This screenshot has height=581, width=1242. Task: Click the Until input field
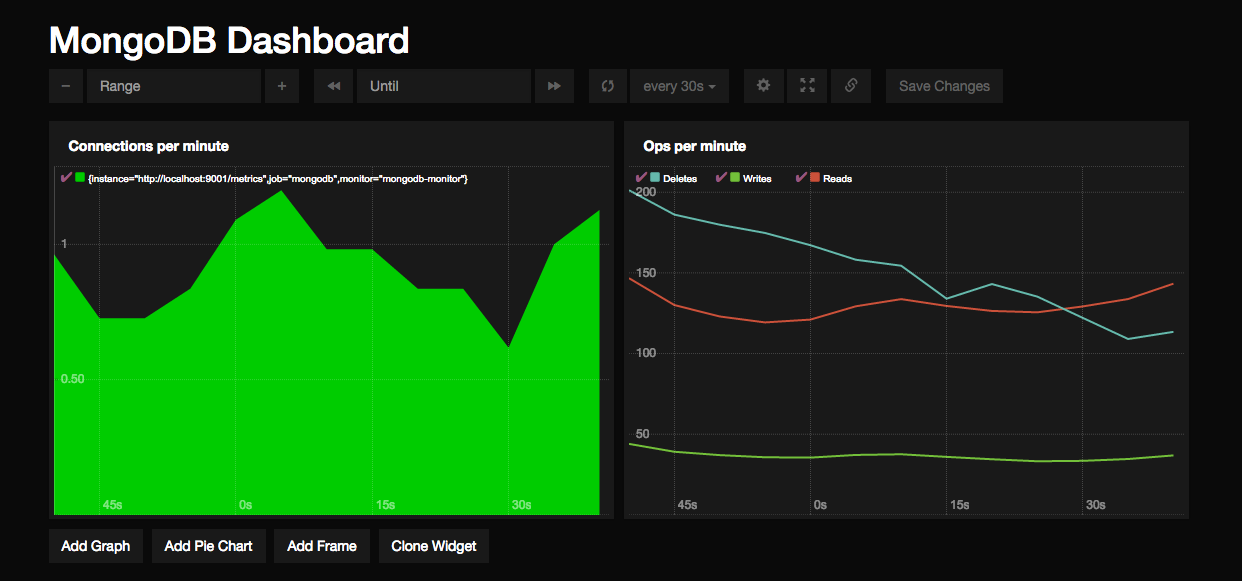[x=444, y=86]
